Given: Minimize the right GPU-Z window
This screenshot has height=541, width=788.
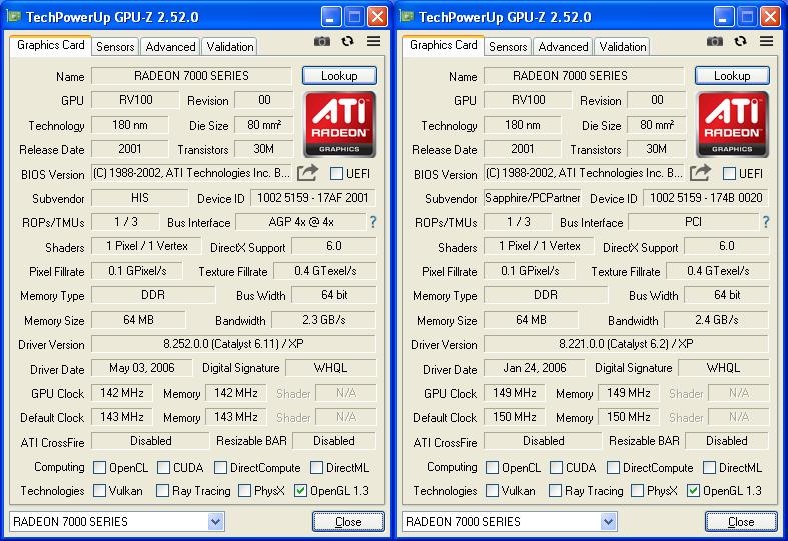Looking at the screenshot, I should [723, 17].
